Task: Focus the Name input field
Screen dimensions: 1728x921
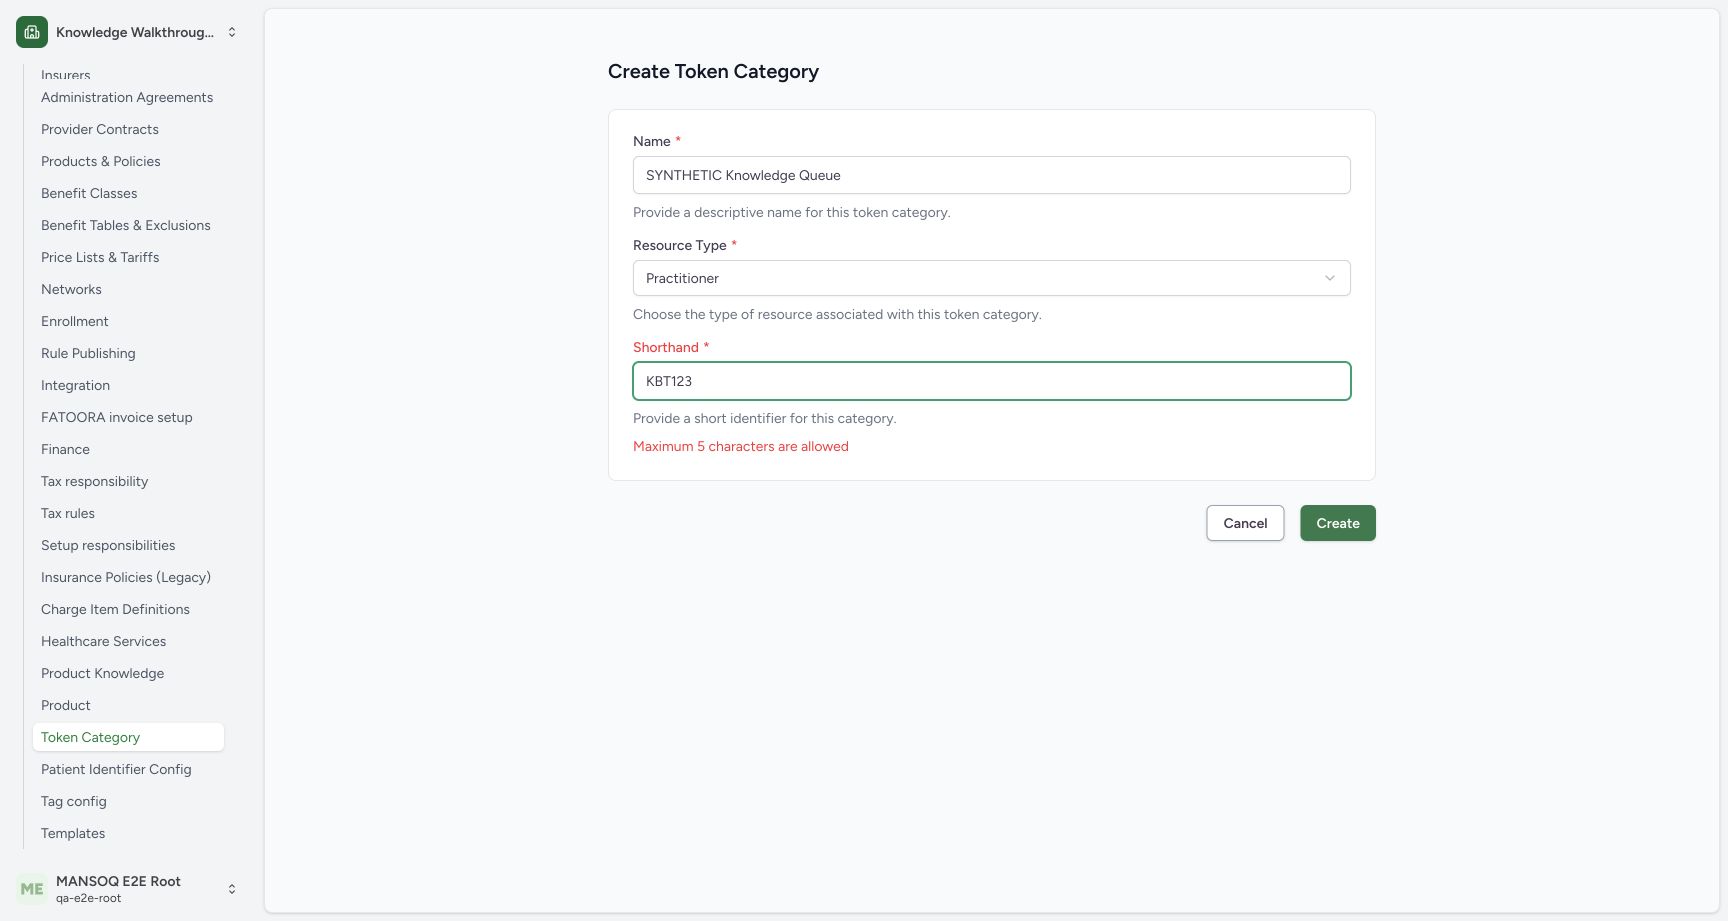Action: [x=991, y=175]
